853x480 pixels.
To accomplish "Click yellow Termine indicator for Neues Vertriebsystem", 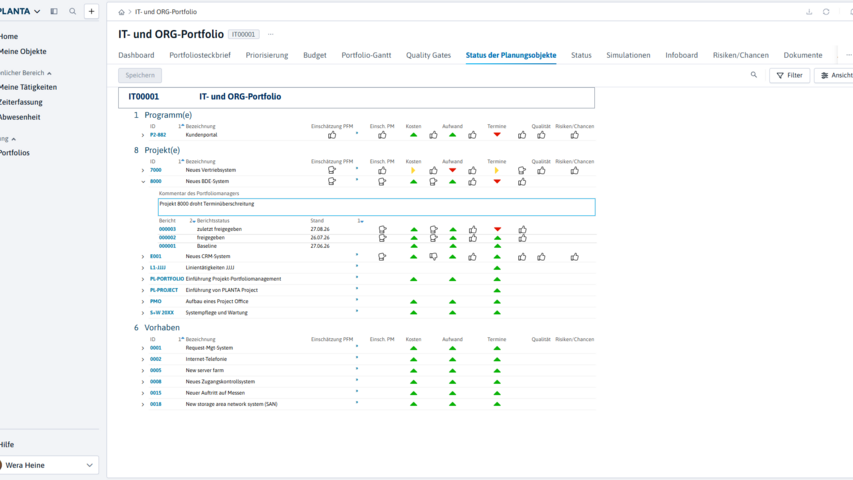I will pos(496,170).
